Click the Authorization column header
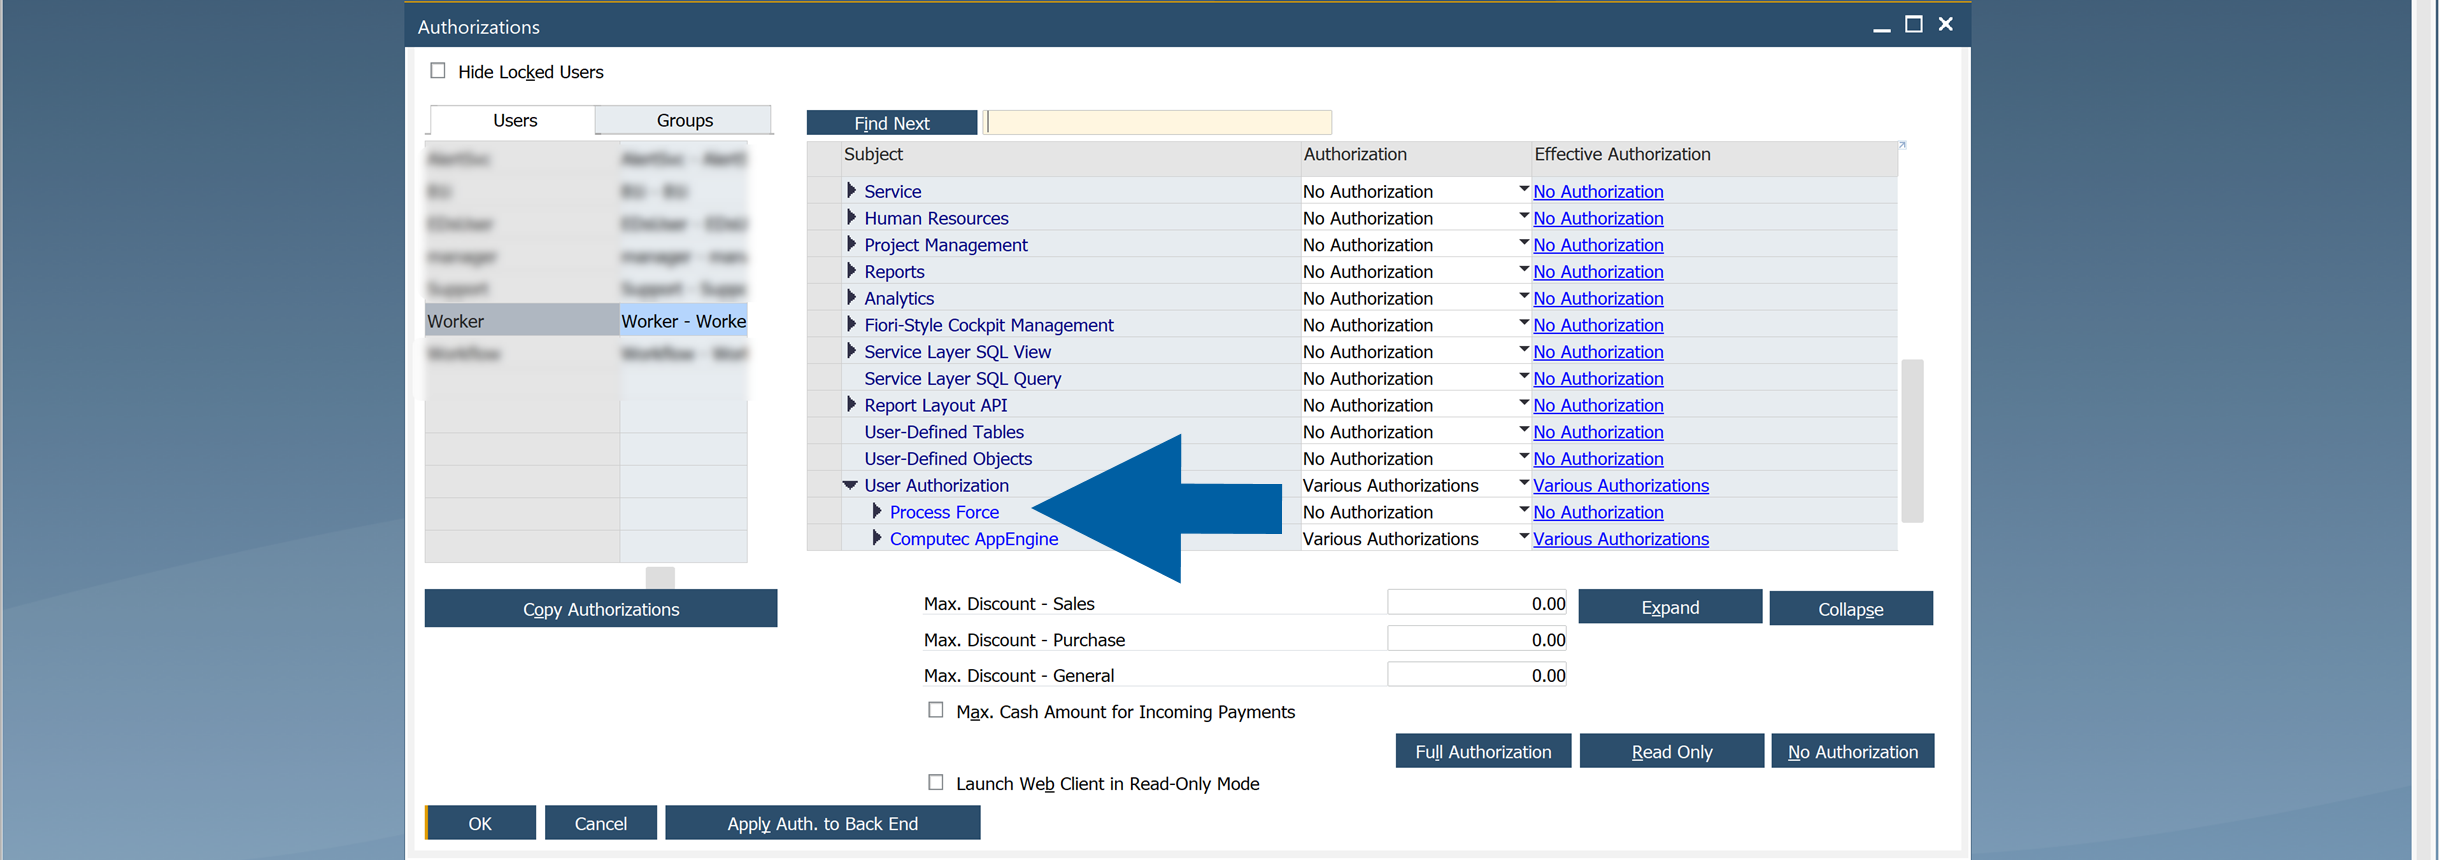 (x=1415, y=154)
